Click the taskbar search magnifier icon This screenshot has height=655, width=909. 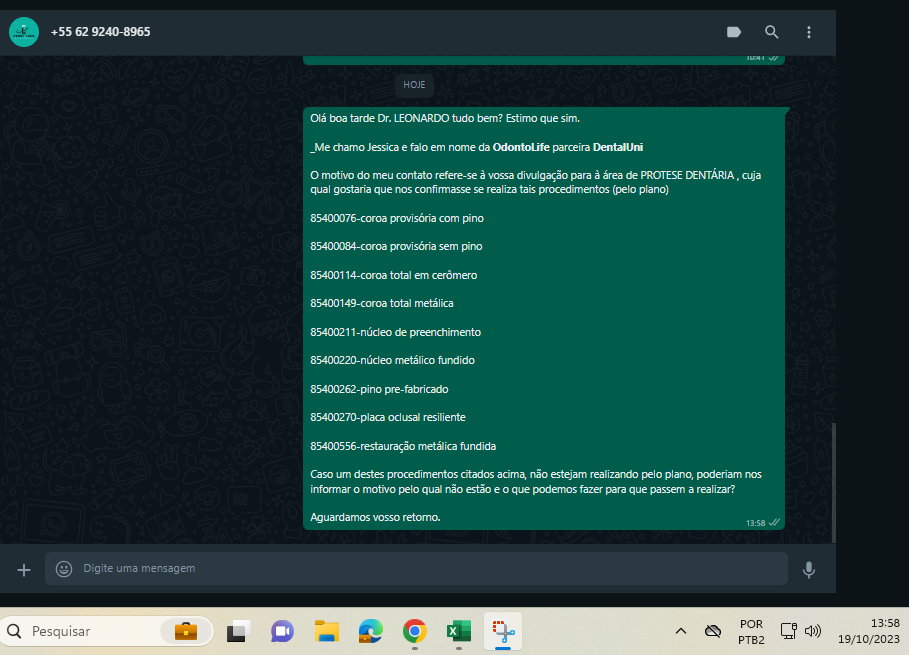[14, 631]
